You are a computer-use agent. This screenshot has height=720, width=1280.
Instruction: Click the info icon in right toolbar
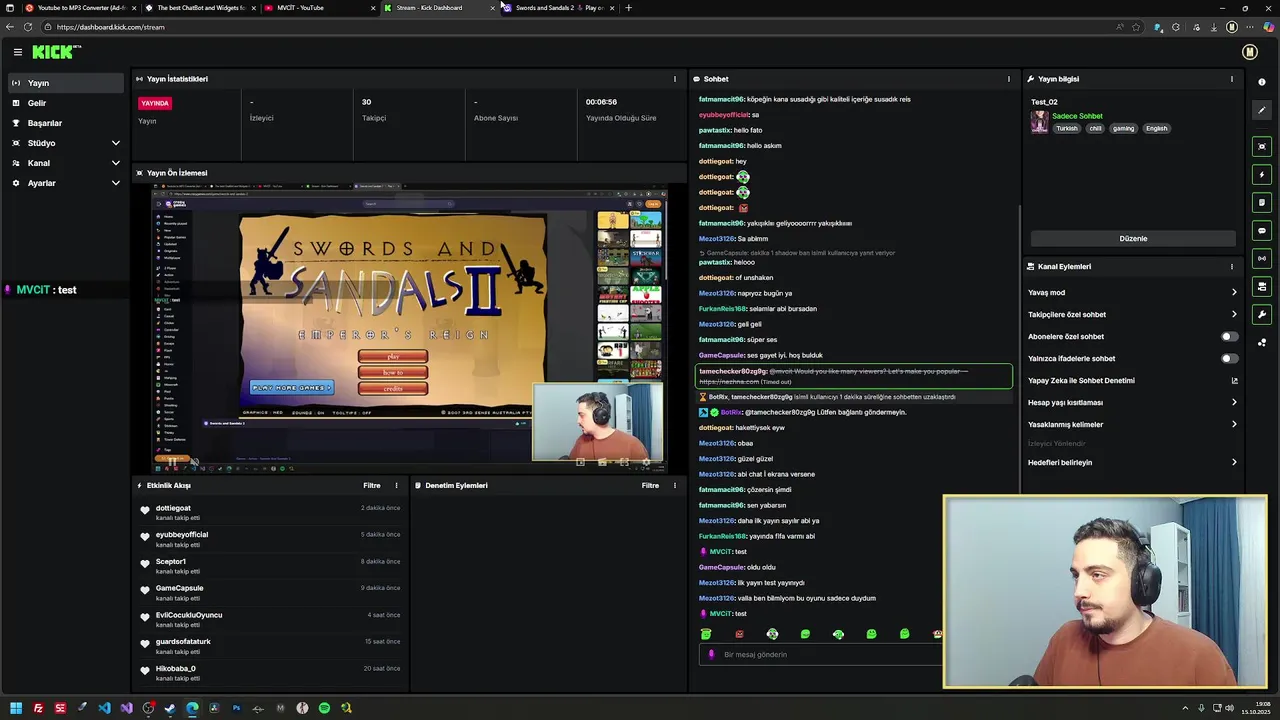(x=1262, y=82)
